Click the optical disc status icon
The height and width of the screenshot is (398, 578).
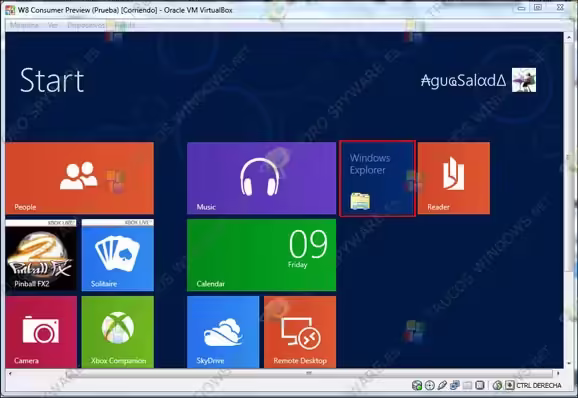(x=429, y=385)
